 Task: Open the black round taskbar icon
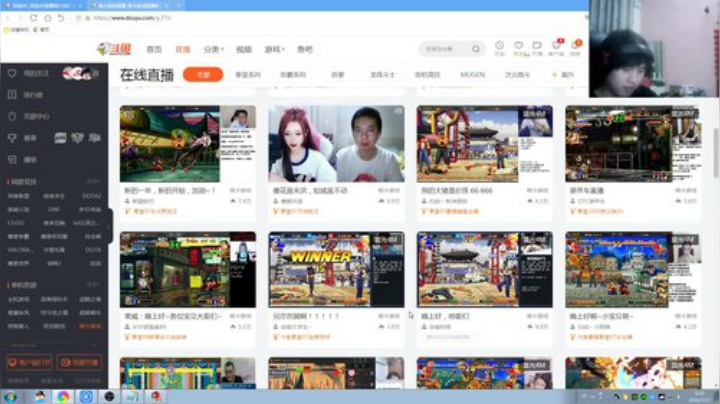[109, 397]
